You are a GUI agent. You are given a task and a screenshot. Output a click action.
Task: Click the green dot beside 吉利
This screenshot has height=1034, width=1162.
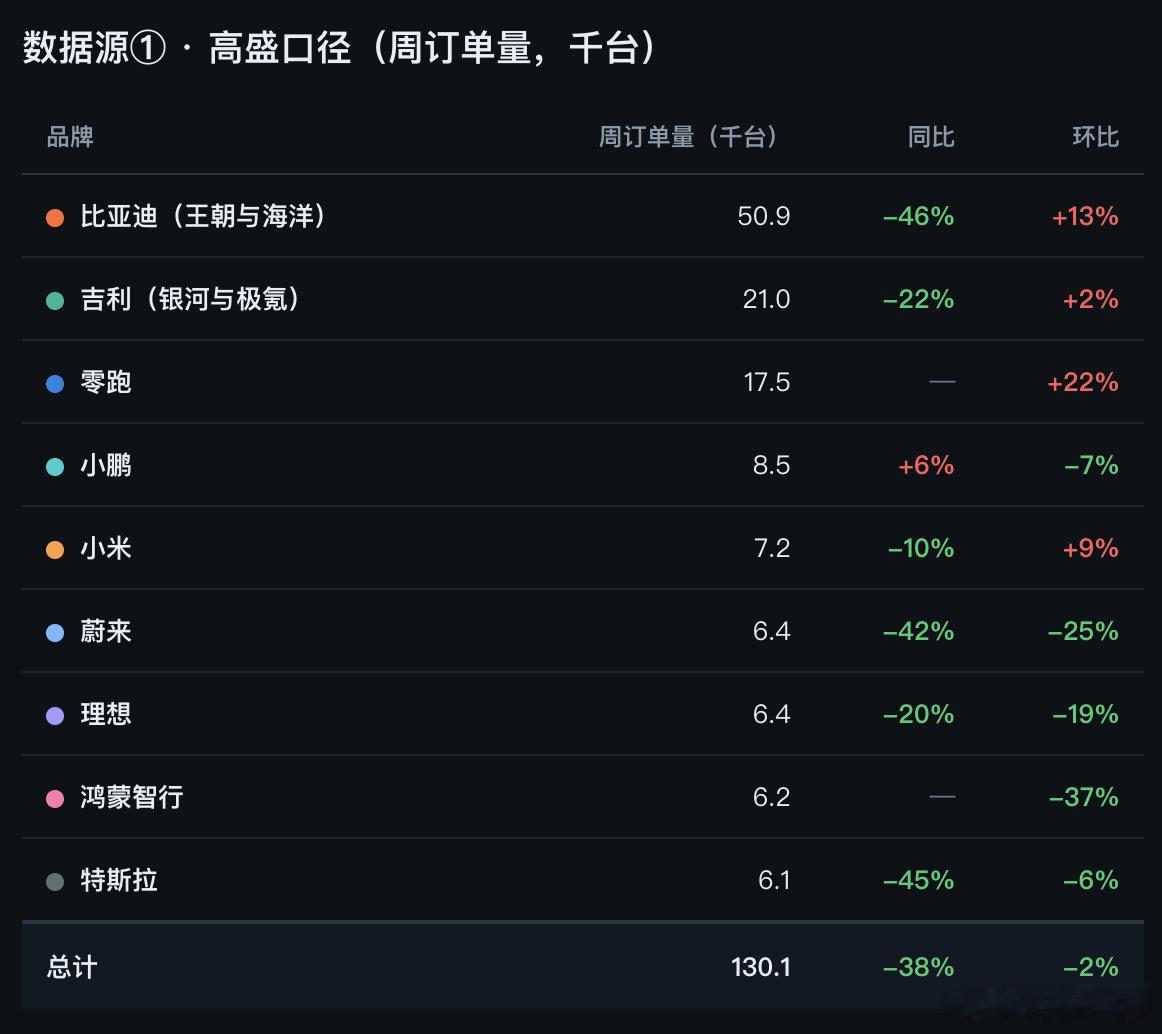55,300
